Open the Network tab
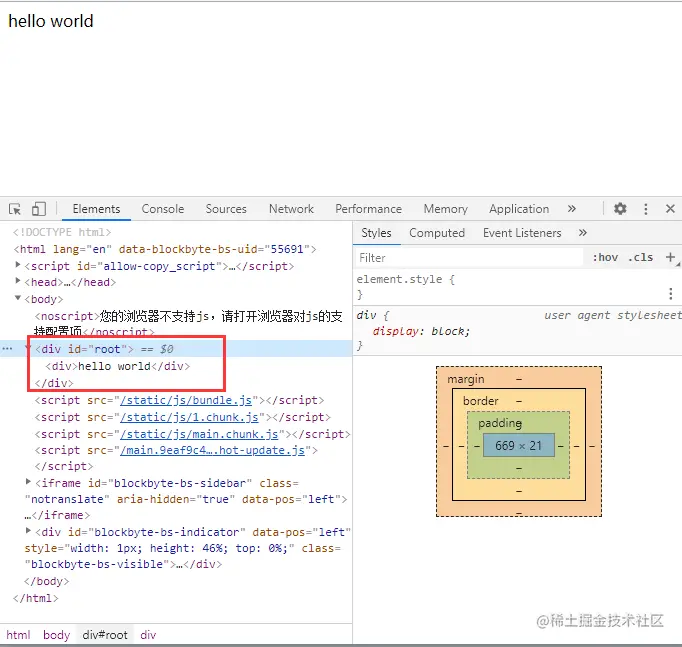The height and width of the screenshot is (647, 682). (x=291, y=209)
